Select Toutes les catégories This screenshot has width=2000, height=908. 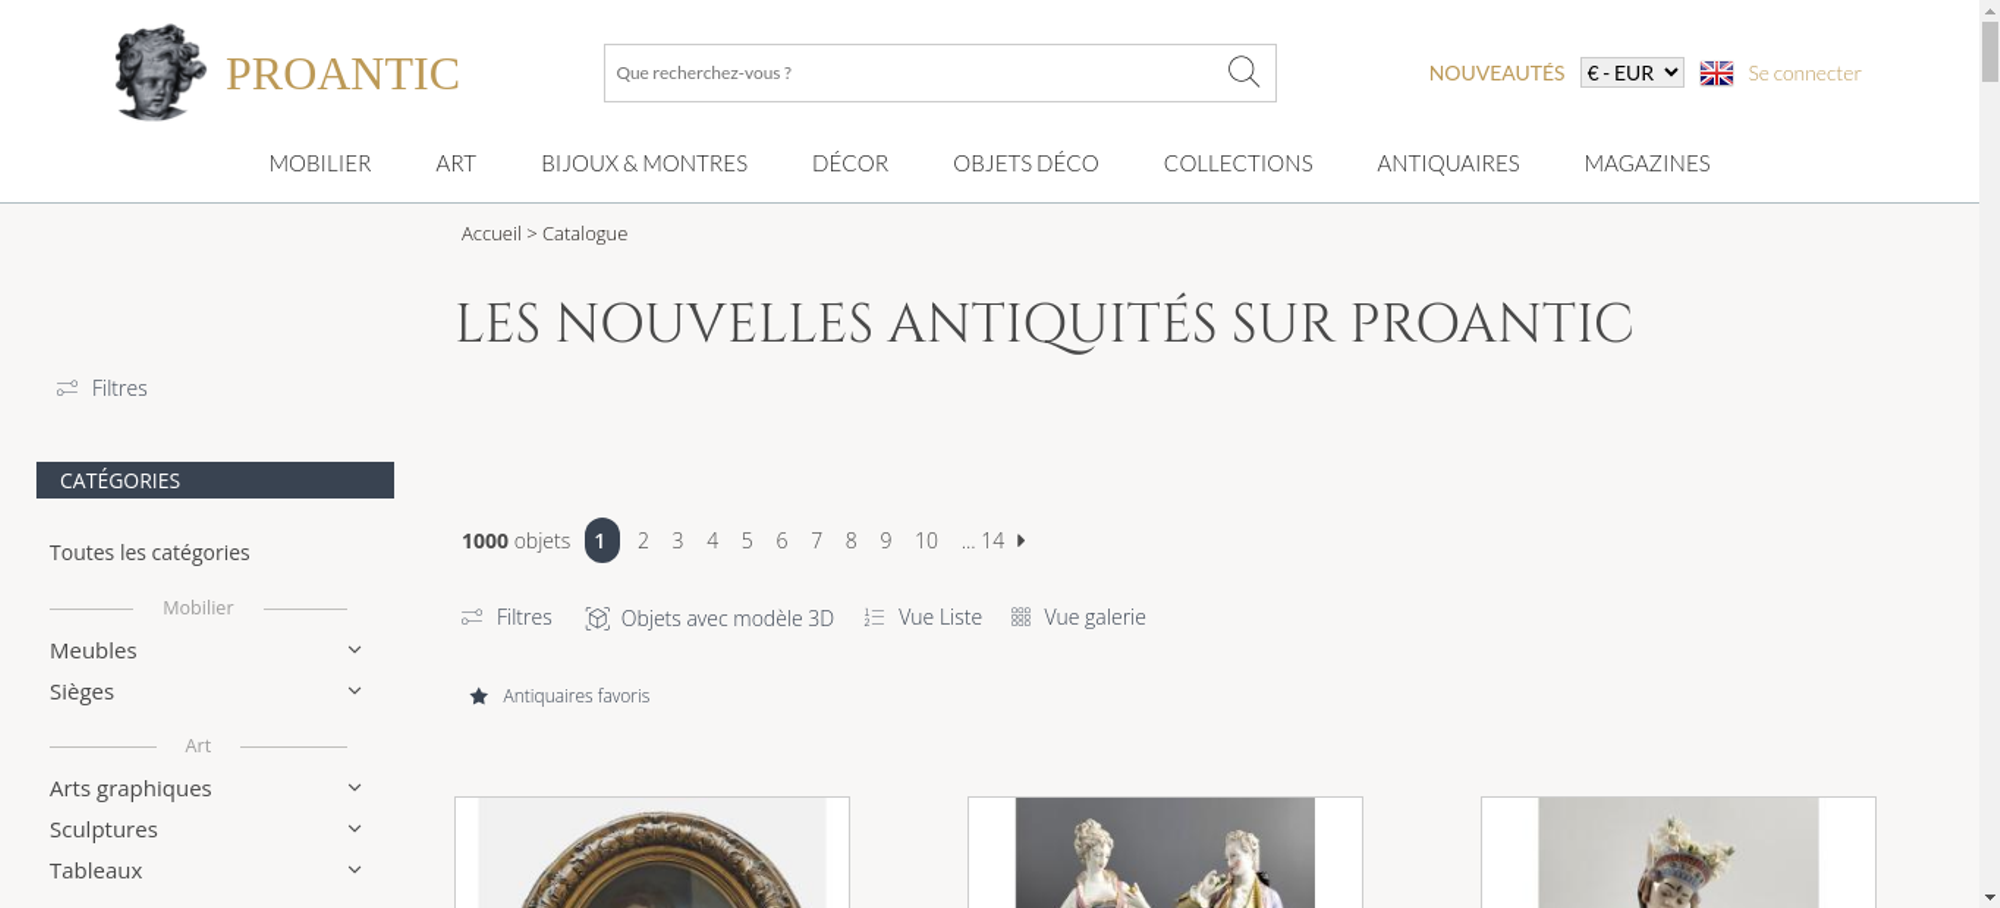150,553
